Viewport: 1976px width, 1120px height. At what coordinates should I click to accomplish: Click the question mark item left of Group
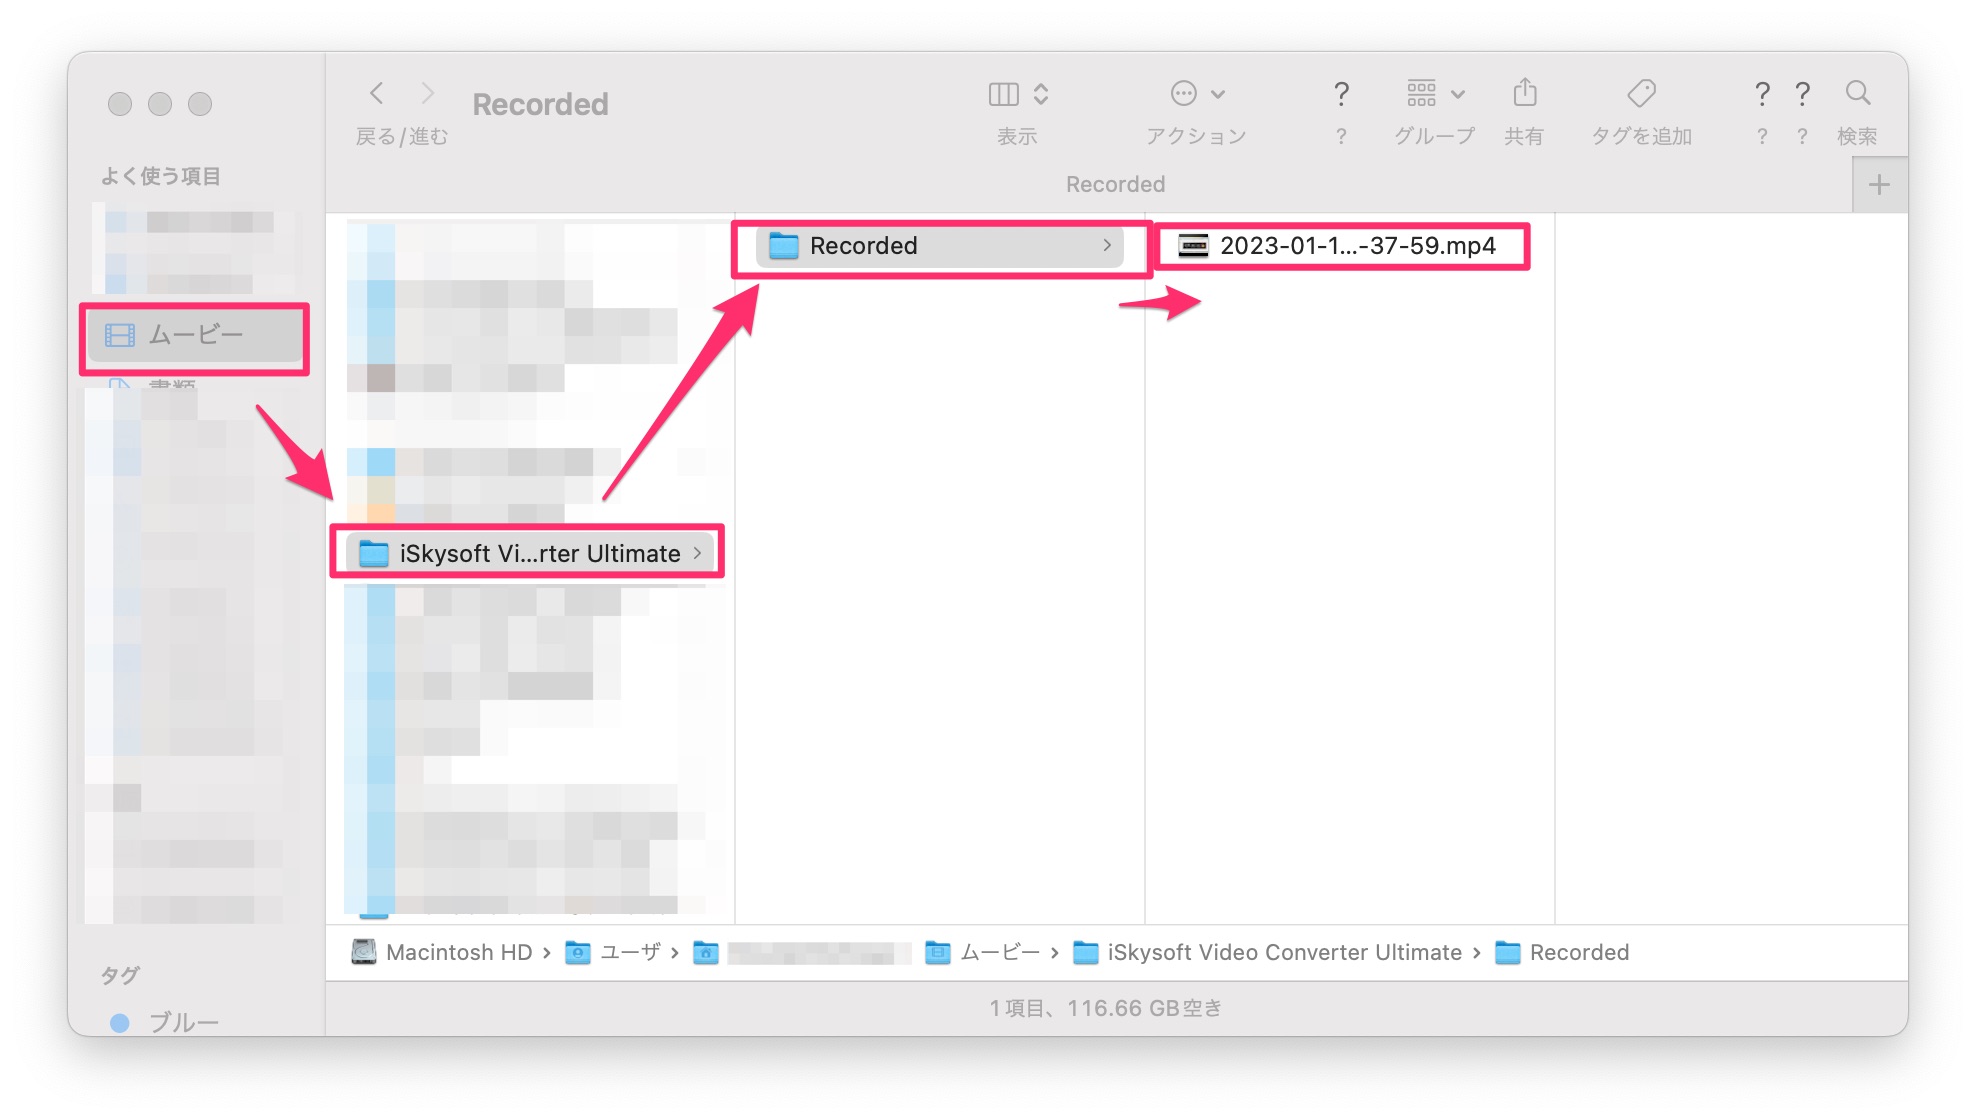pos(1341,95)
